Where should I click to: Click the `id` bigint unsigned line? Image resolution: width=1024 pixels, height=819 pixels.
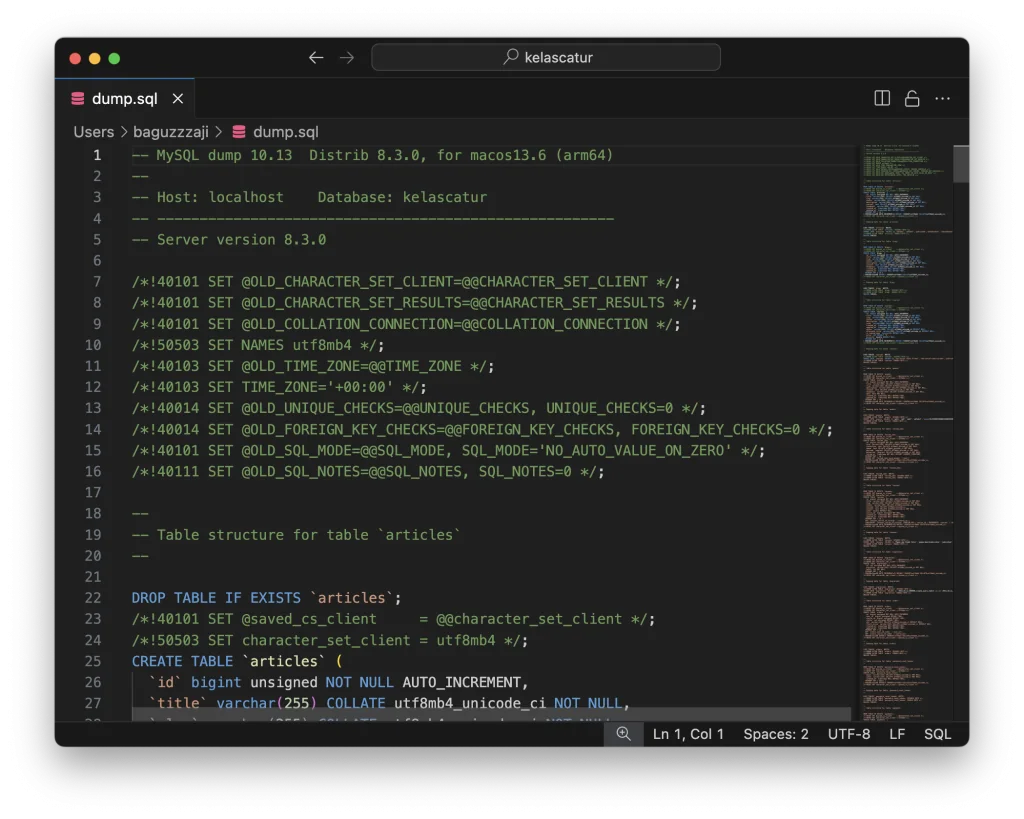[338, 682]
